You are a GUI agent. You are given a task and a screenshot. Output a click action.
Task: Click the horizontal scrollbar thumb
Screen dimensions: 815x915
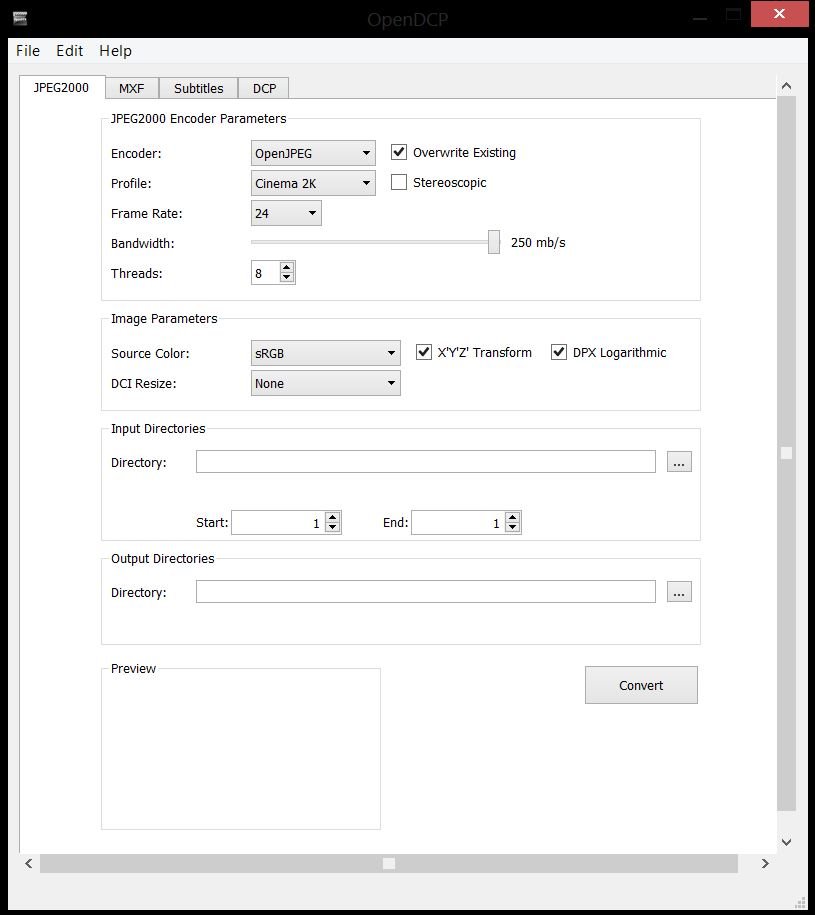389,864
